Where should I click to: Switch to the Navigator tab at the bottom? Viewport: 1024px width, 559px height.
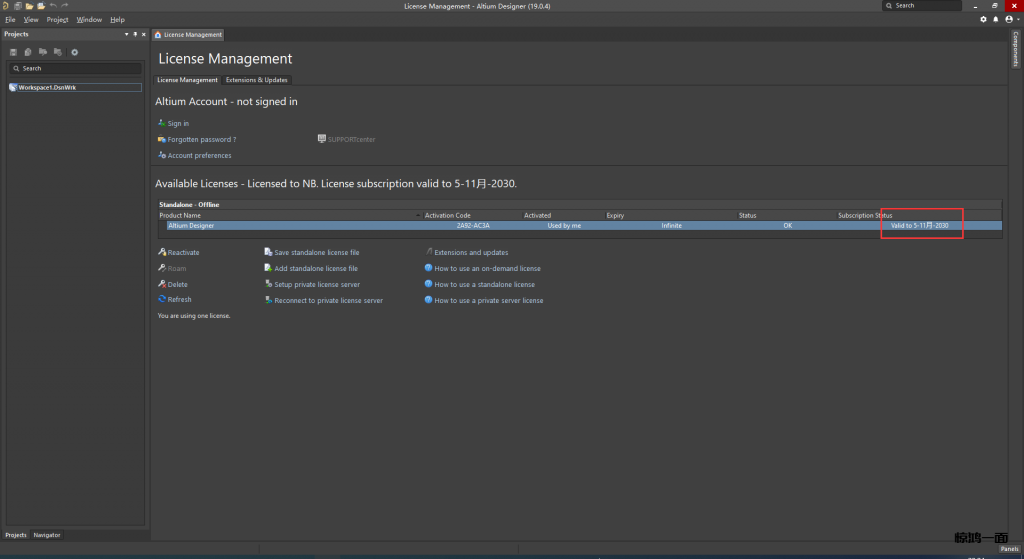pyautogui.click(x=47, y=535)
